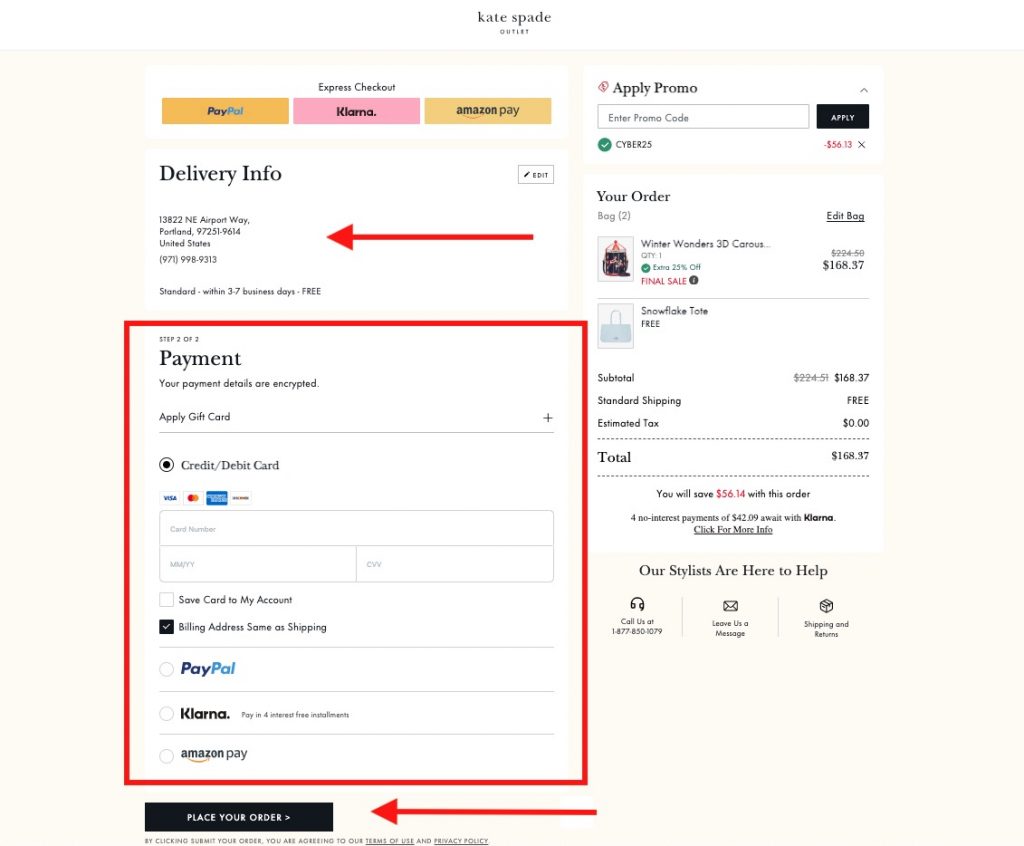
Task: Uncheck Billing Address Same as Shipping
Action: [167, 626]
